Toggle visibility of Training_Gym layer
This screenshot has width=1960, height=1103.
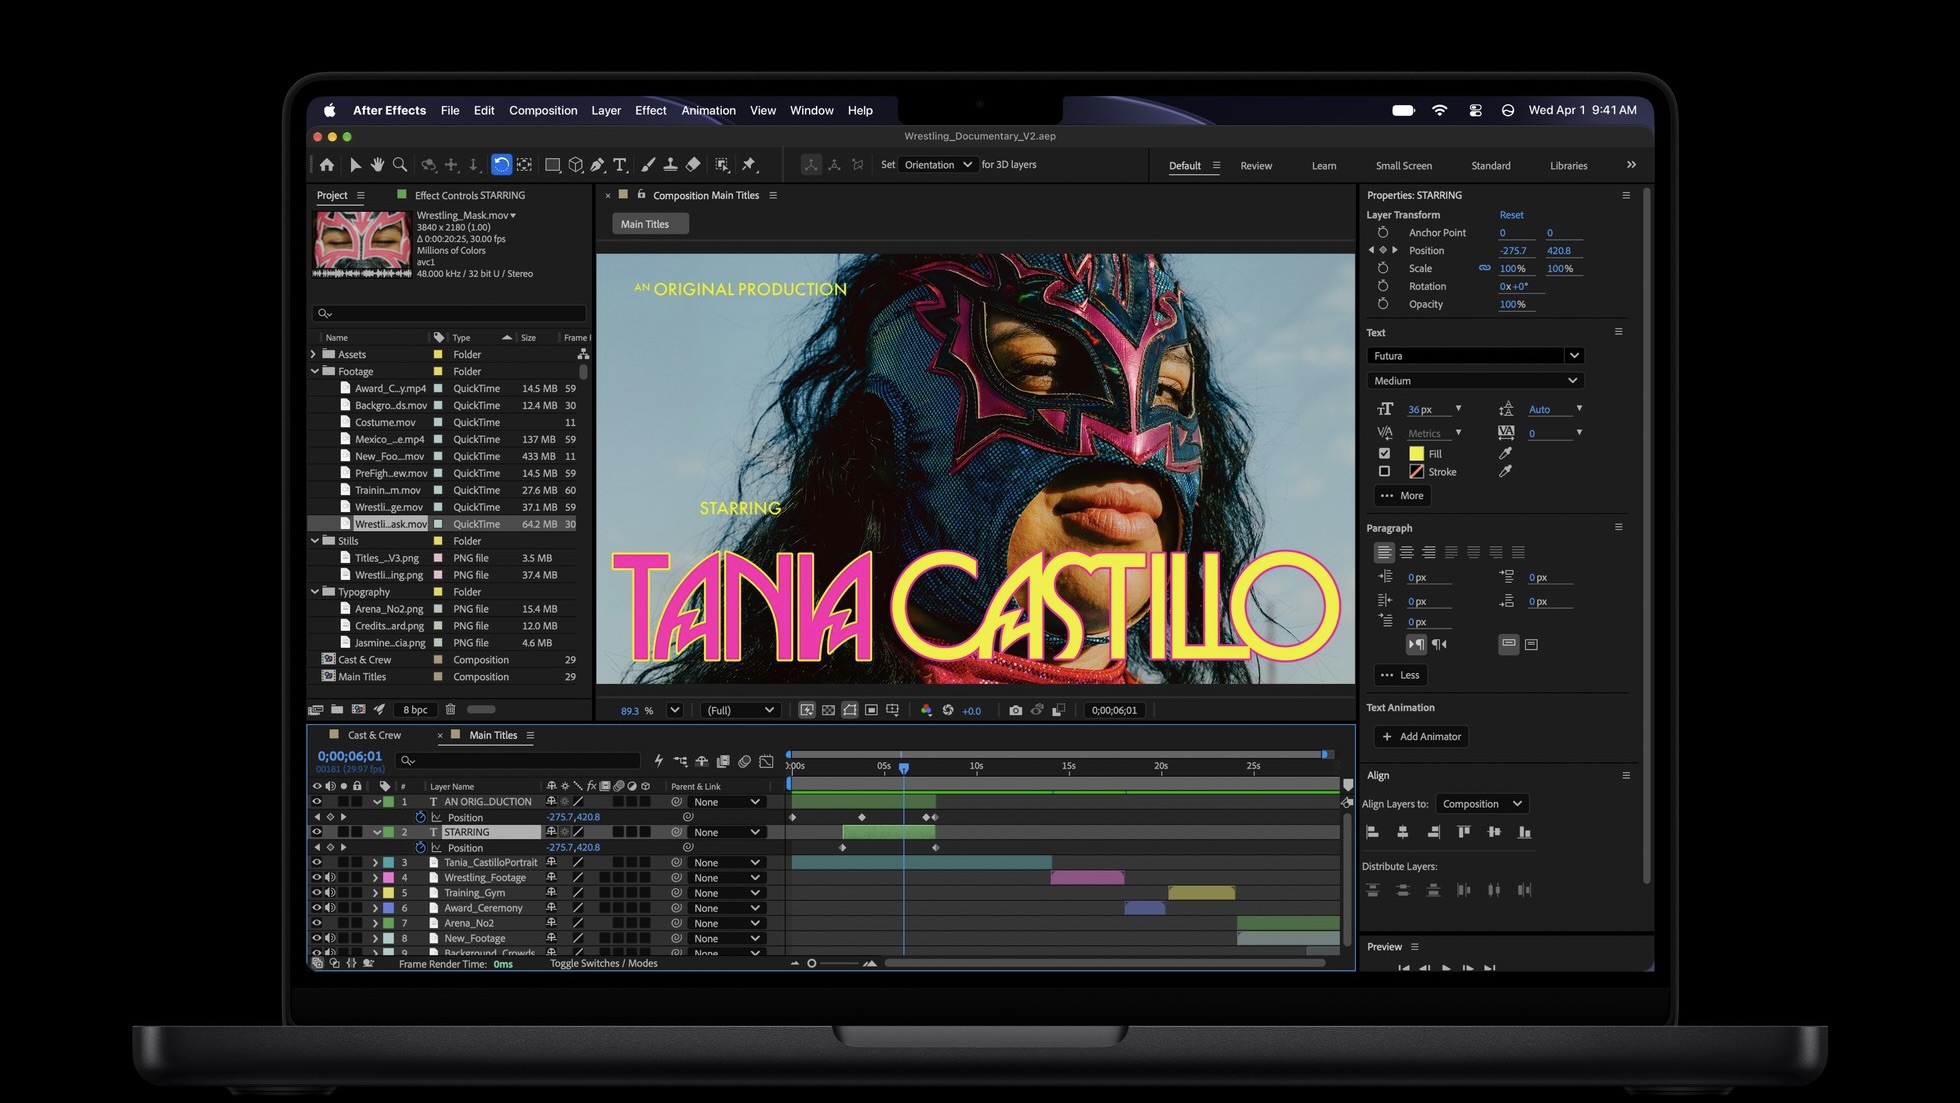317,893
